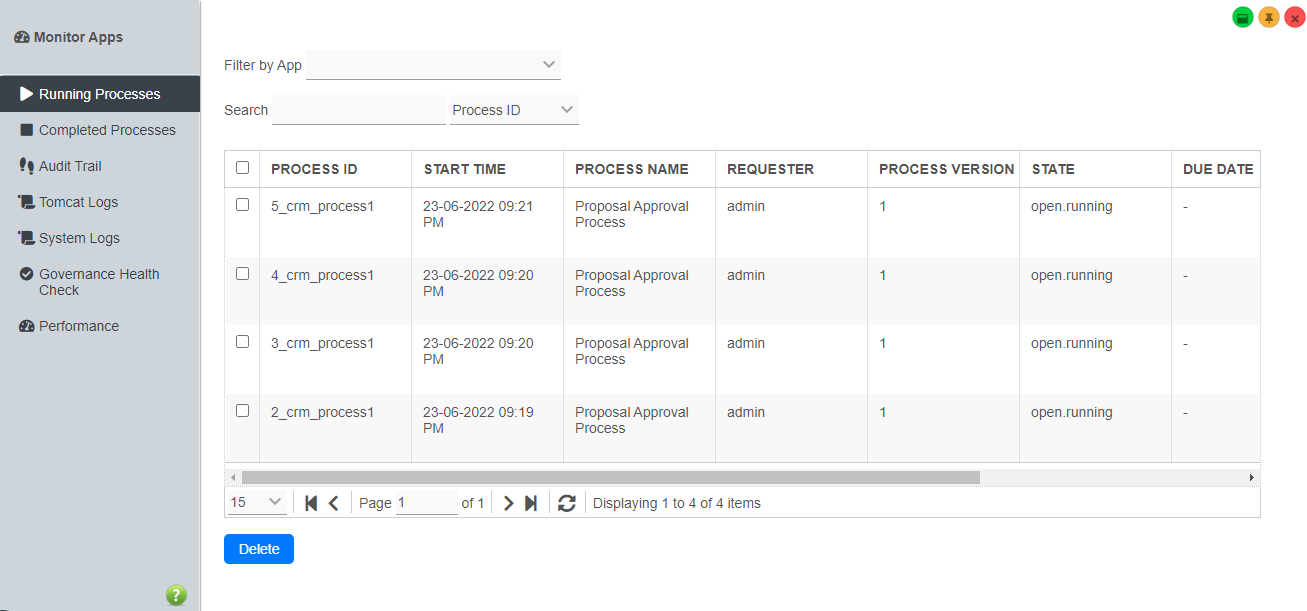Toggle the select-all header checkbox
The height and width of the screenshot is (611, 1307).
pyautogui.click(x=242, y=168)
